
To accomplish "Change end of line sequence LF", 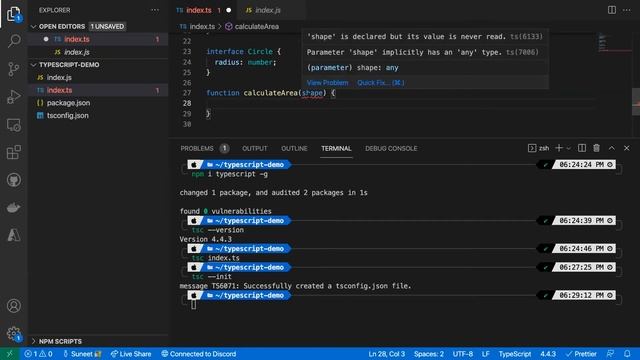I will click(485, 354).
